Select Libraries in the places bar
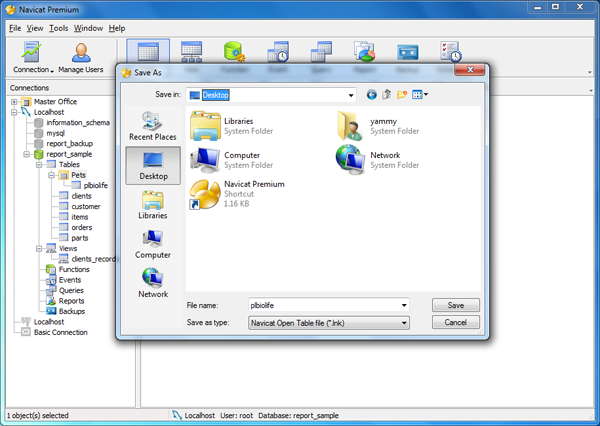The height and width of the screenshot is (426, 600). click(x=153, y=205)
